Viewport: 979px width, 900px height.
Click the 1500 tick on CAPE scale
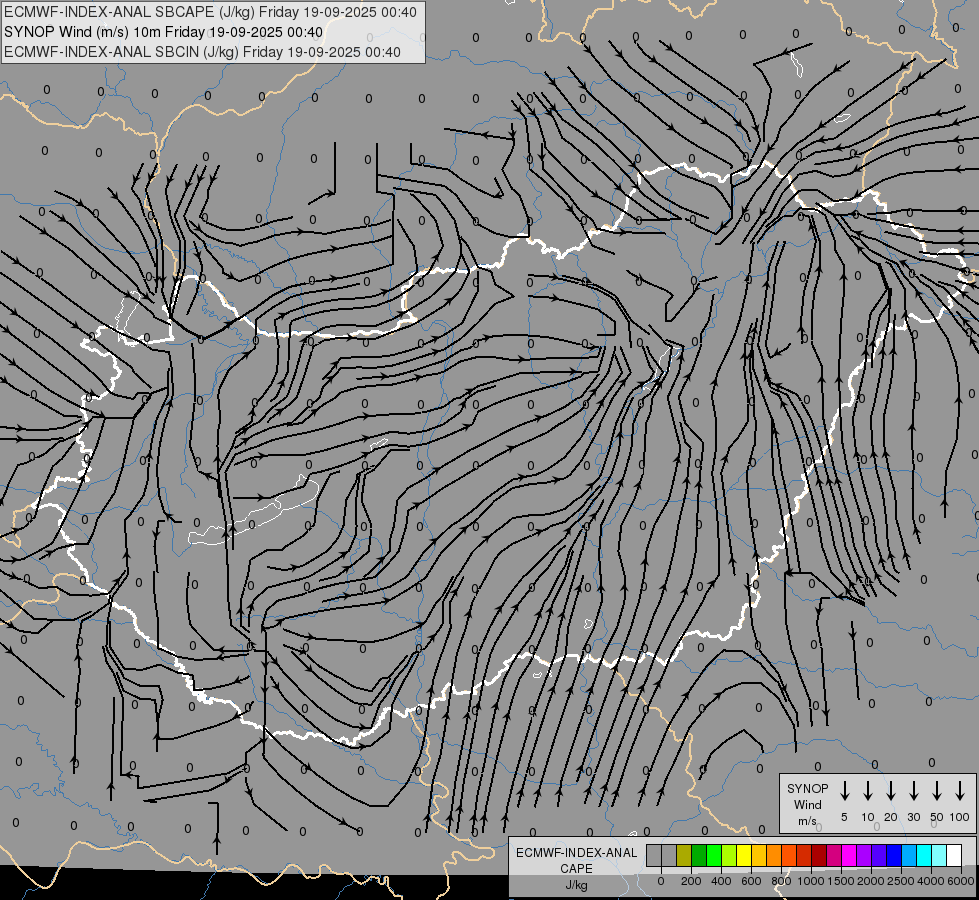coord(841,881)
